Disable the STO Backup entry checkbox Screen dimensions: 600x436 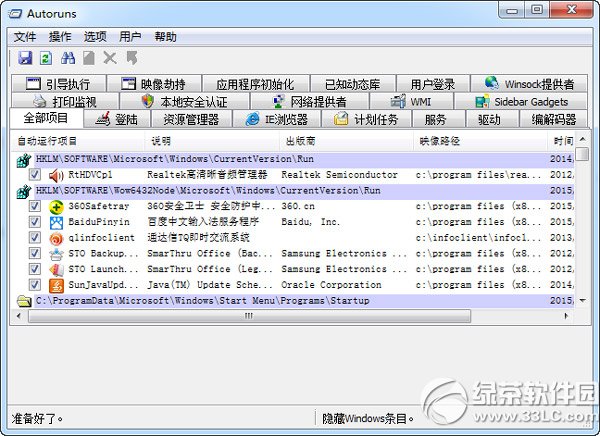[x=35, y=253]
